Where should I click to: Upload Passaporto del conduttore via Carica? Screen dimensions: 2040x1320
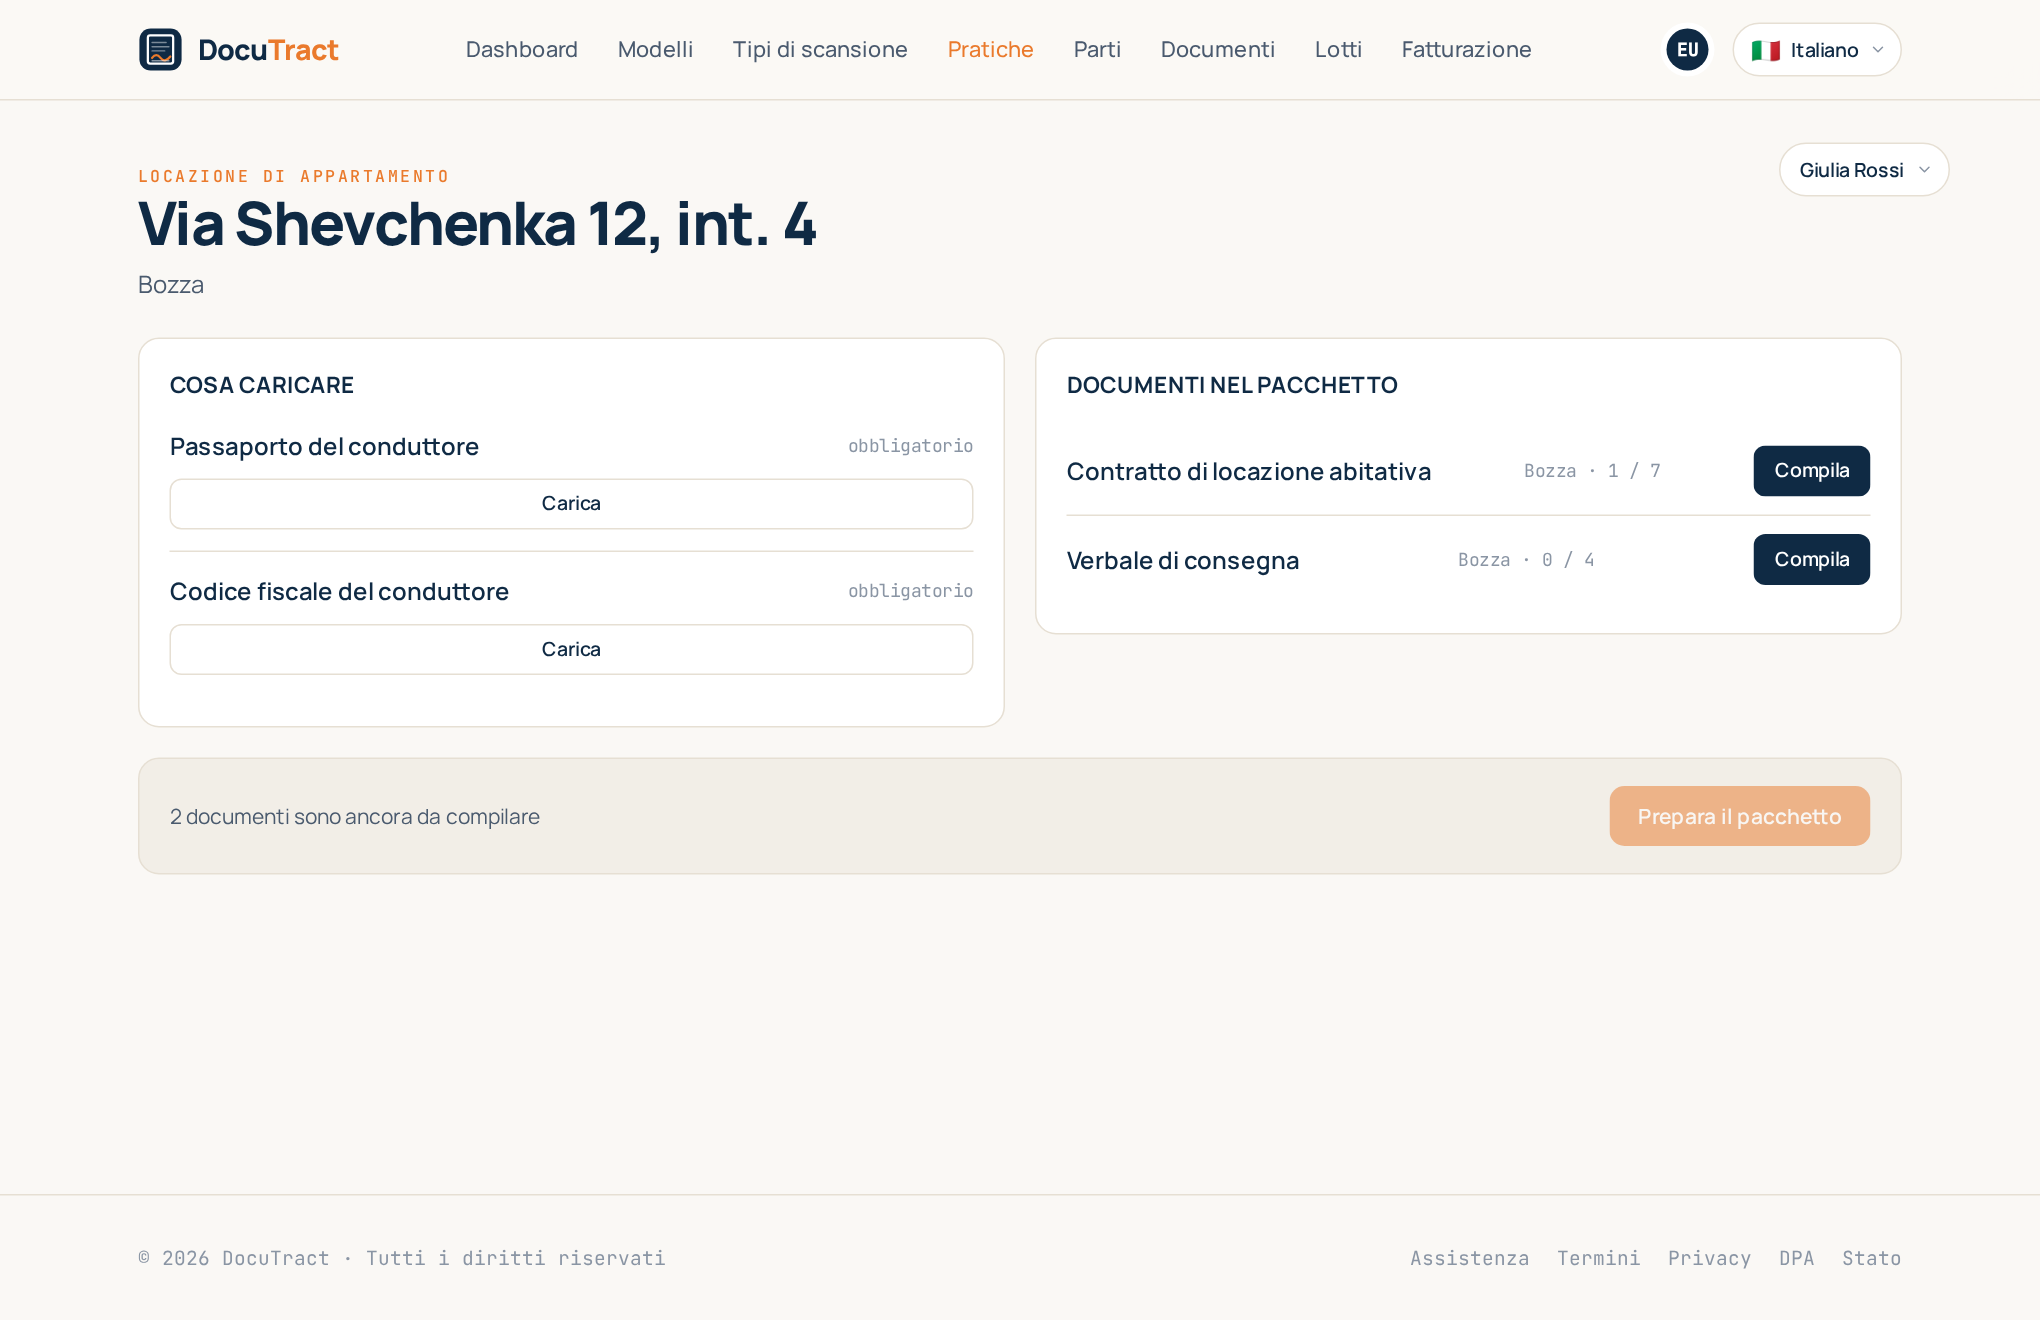coord(571,504)
